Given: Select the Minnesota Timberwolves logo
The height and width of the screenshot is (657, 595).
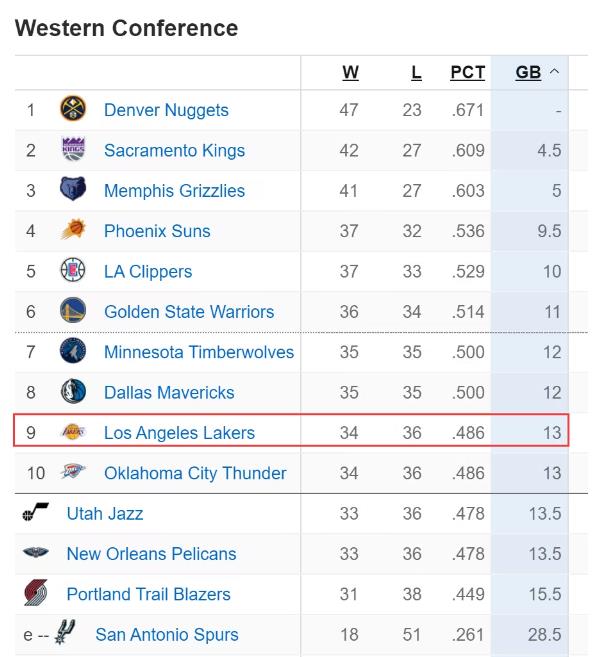Looking at the screenshot, I should click(73, 350).
